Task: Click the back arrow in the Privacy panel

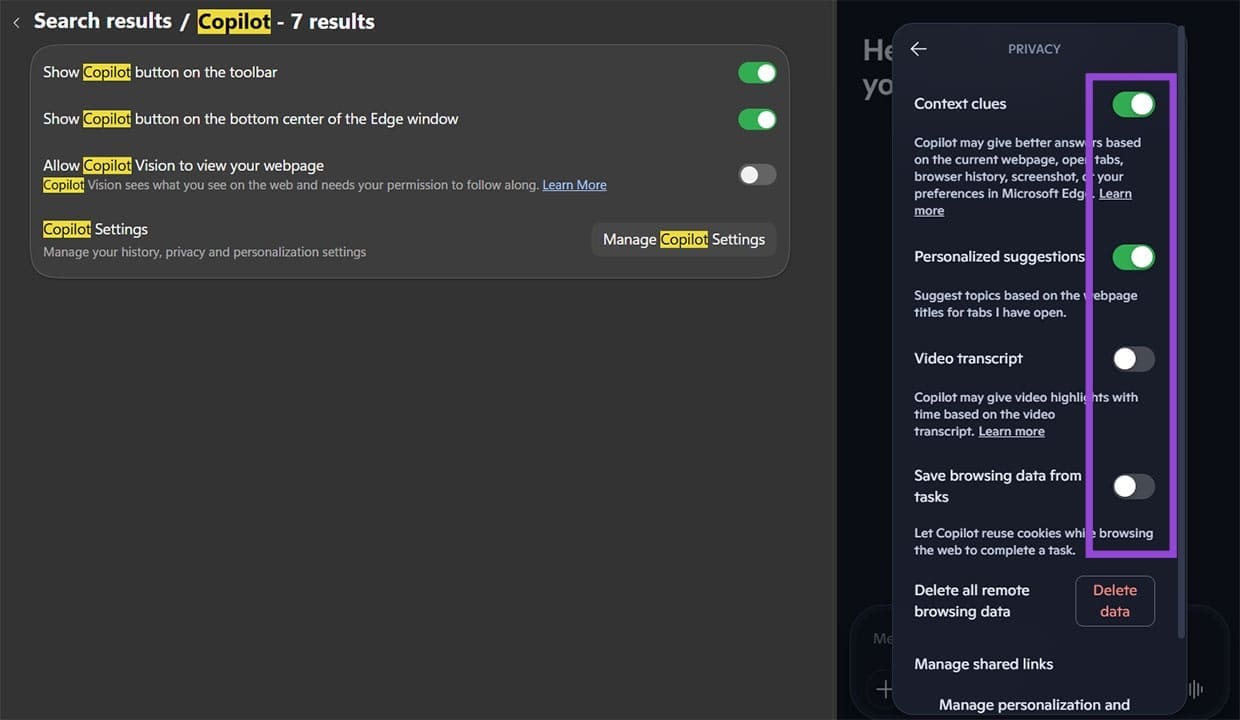Action: (918, 49)
